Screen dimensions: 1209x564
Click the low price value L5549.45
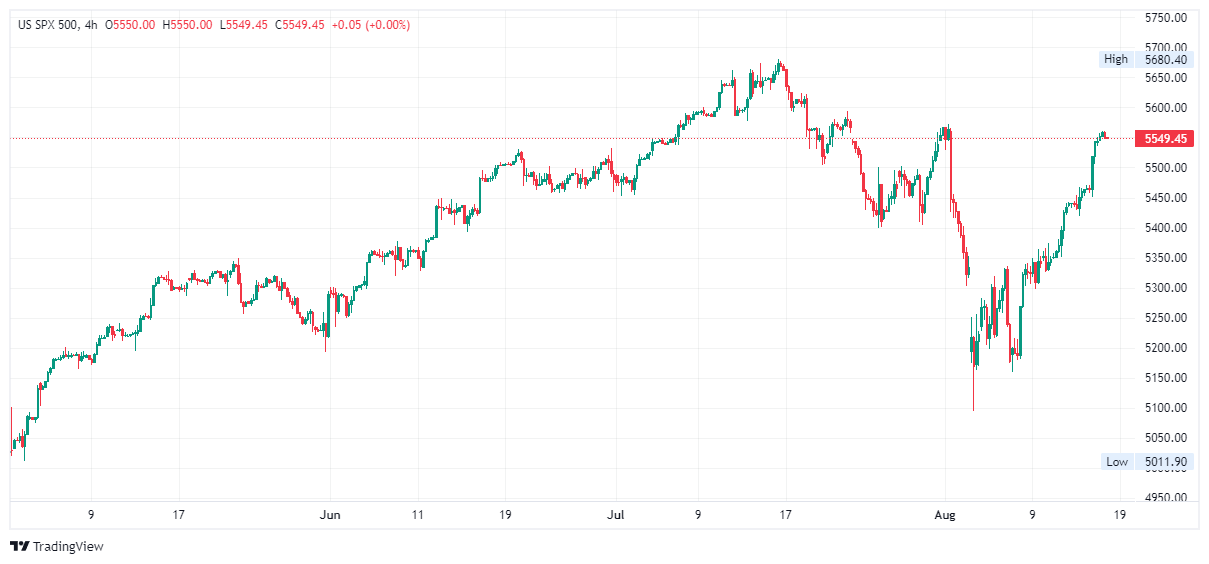click(x=243, y=25)
